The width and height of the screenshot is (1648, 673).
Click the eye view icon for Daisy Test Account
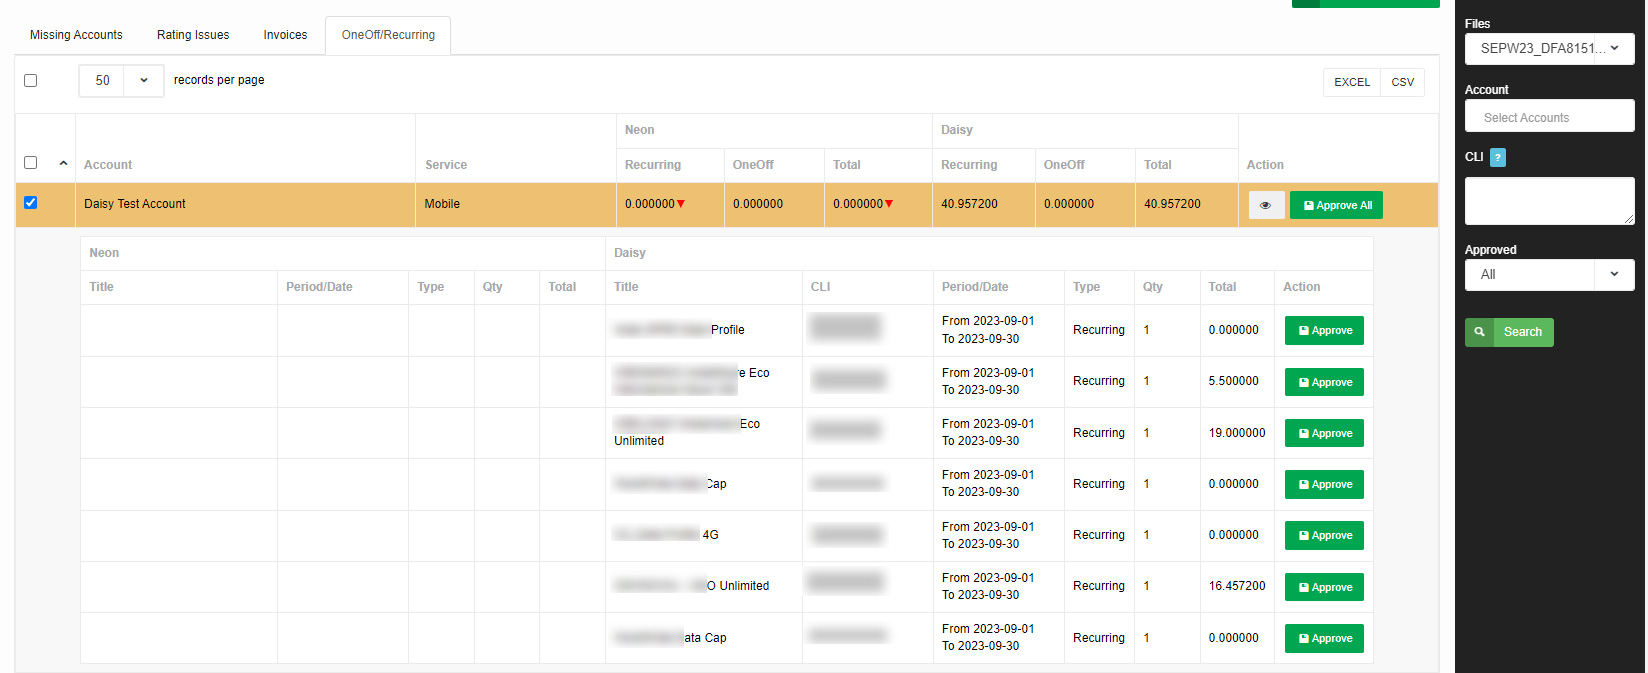[1265, 205]
